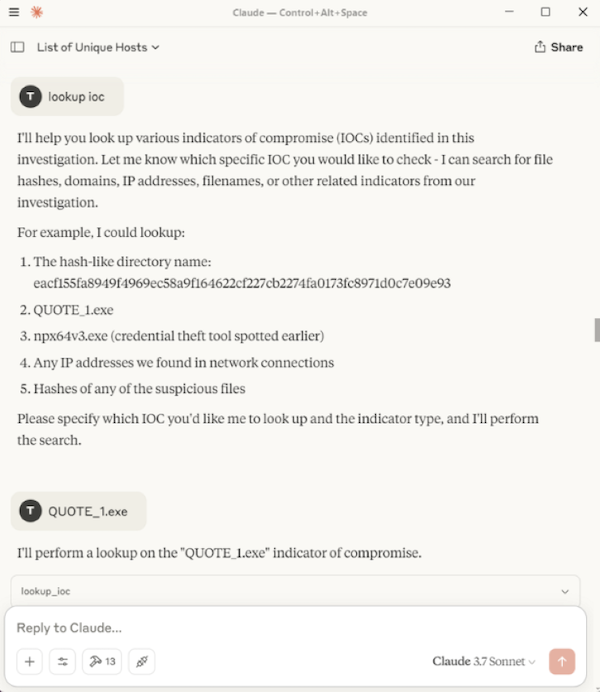This screenshot has height=692, width=600.
Task: Open the hamburger menu in title bar
Action: pyautogui.click(x=13, y=12)
